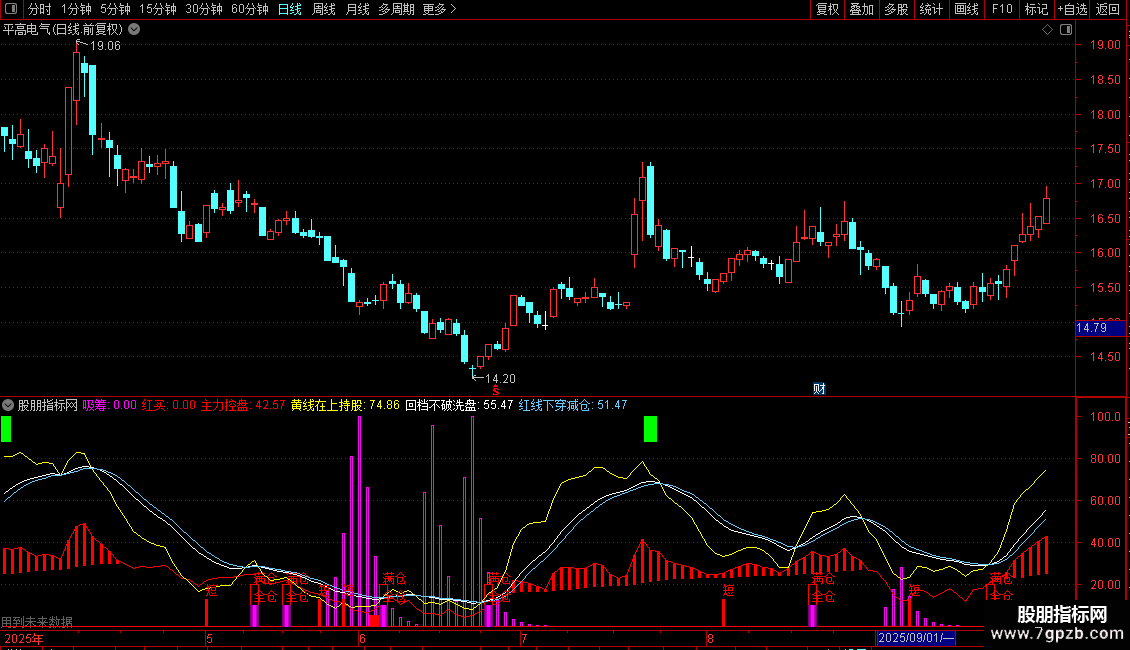This screenshot has width=1130, height=650.
Task: Click the diamond icon above the price axis
Action: [1047, 29]
